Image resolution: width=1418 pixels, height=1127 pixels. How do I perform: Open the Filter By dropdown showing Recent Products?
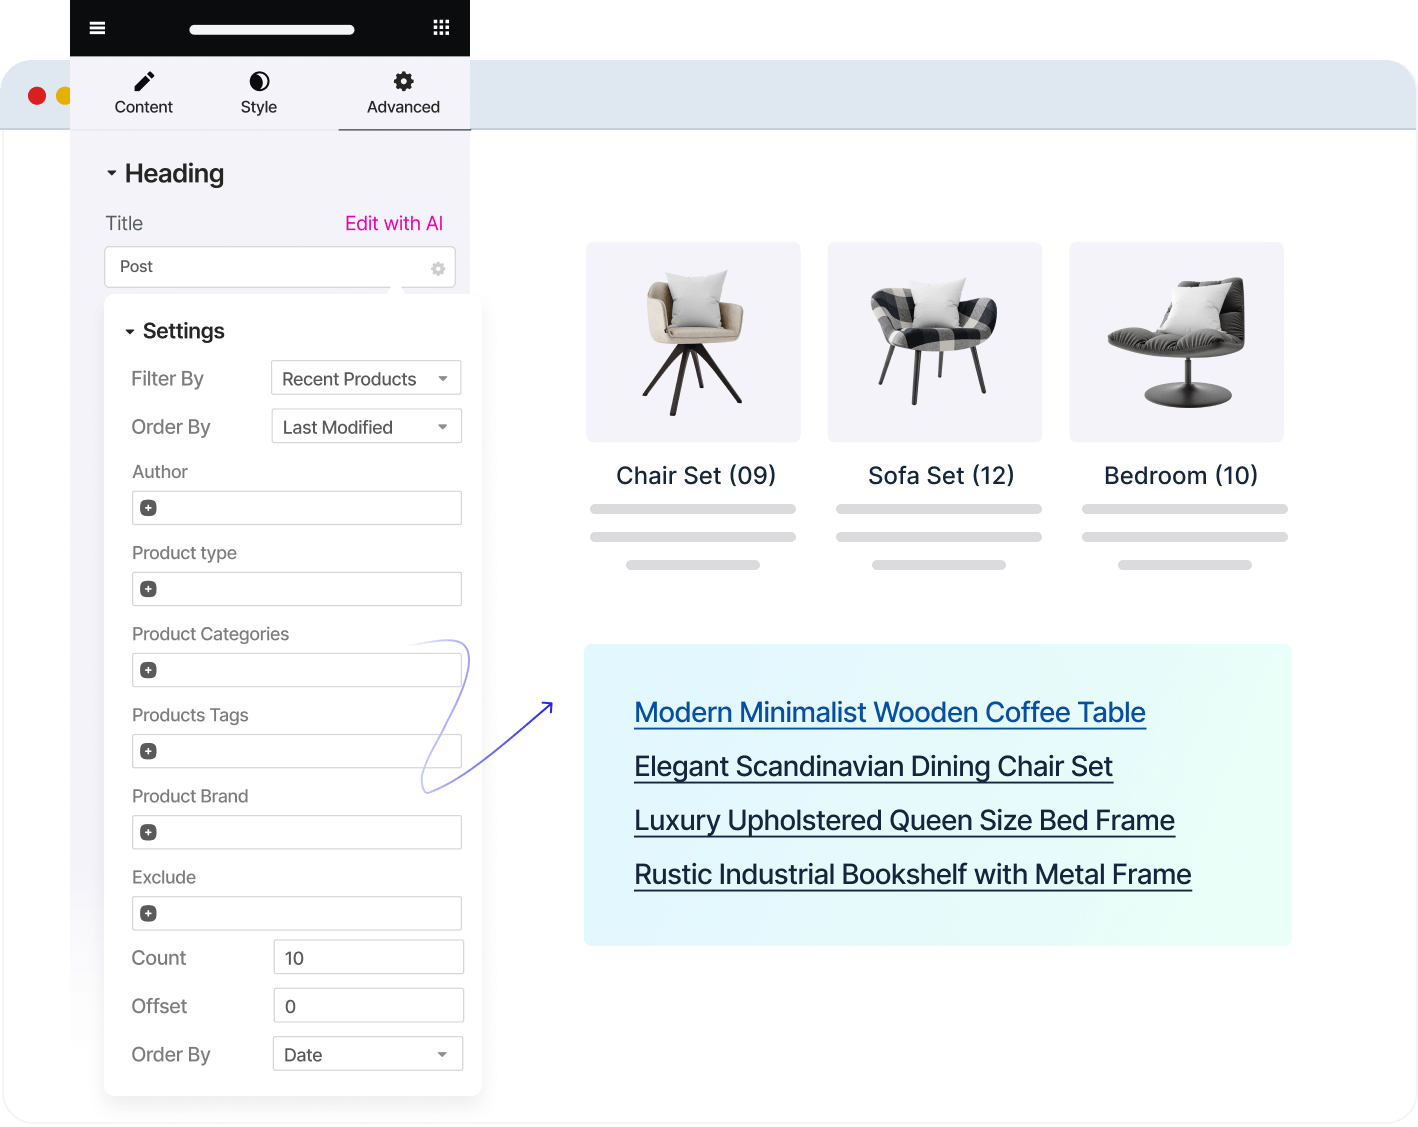(365, 378)
